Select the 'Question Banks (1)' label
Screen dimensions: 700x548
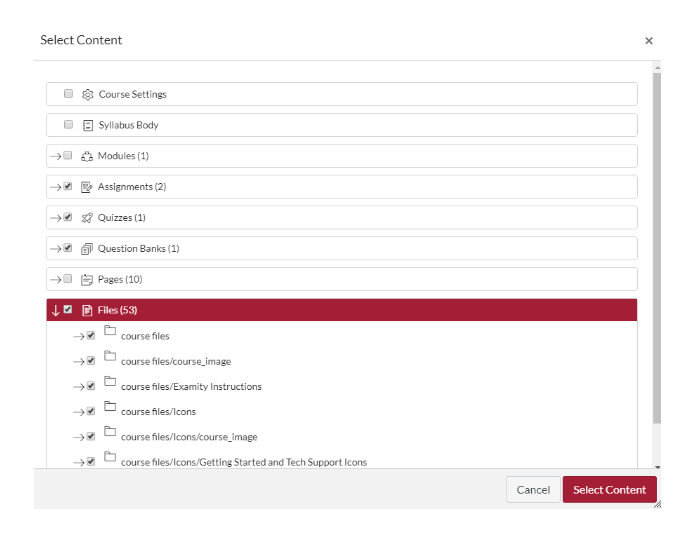pos(138,249)
